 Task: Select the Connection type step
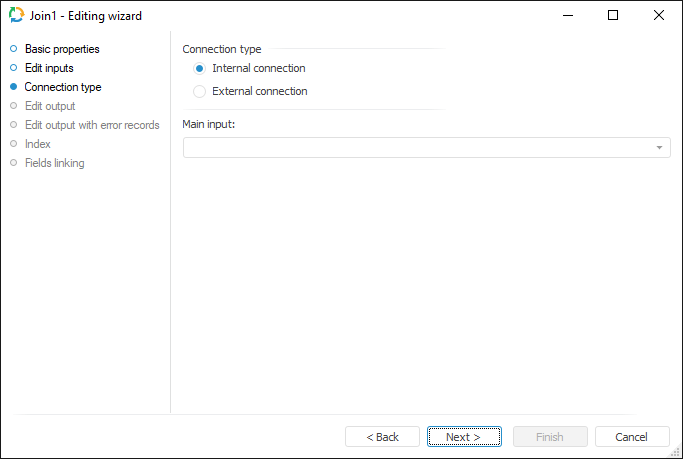point(62,87)
